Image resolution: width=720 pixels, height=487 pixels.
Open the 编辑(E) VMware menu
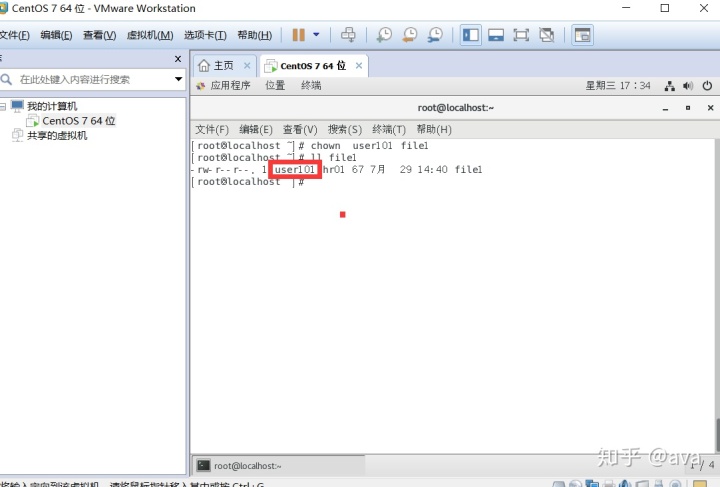coord(56,35)
